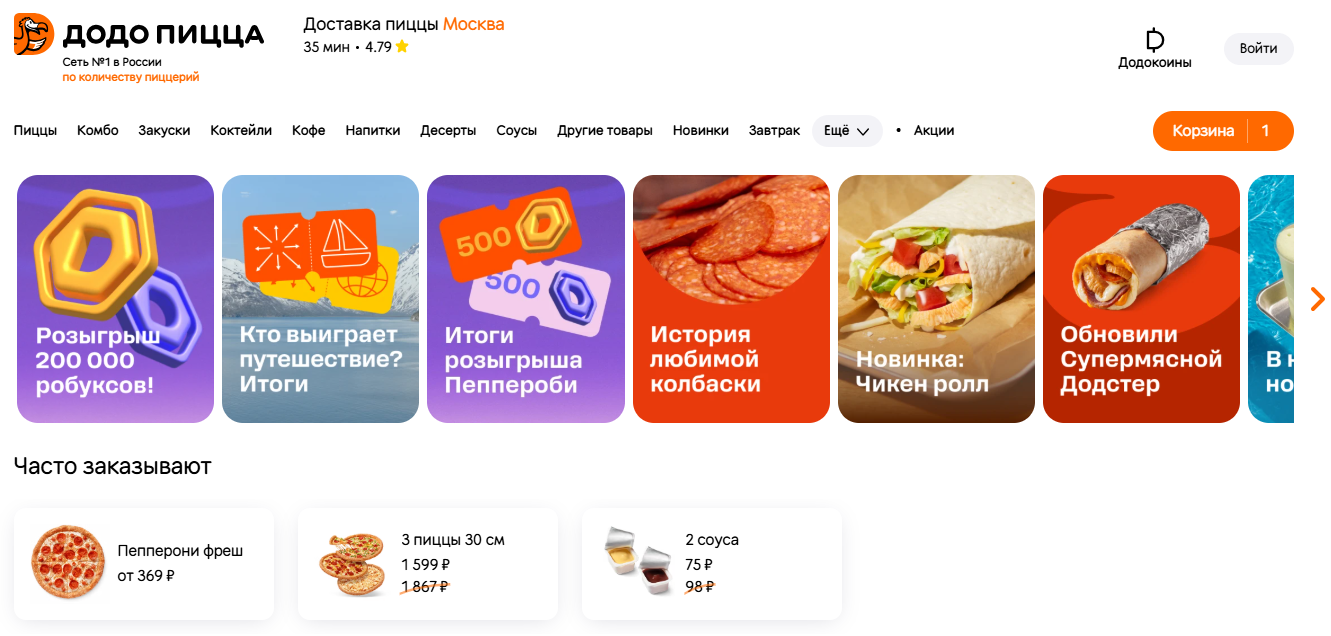View the Кто выиграет путешествие story card
The height and width of the screenshot is (636, 1331).
point(320,299)
